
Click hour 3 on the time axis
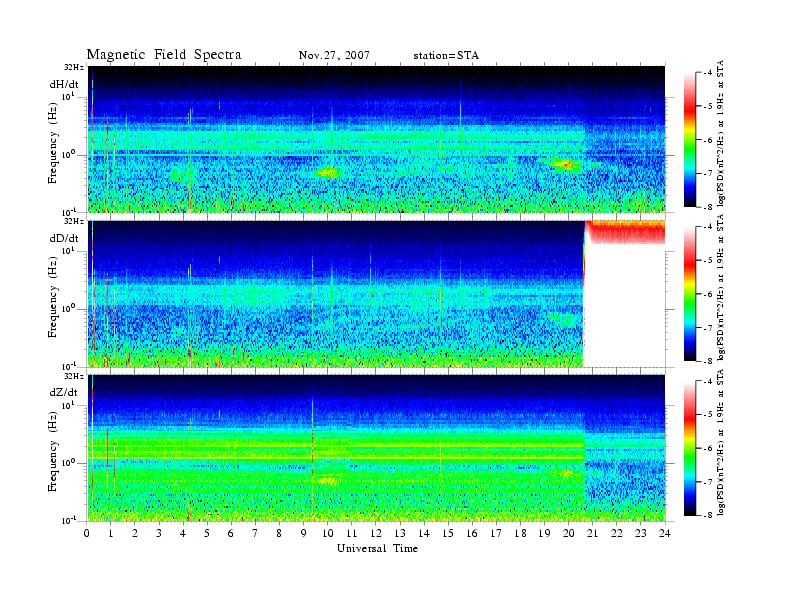click(159, 533)
